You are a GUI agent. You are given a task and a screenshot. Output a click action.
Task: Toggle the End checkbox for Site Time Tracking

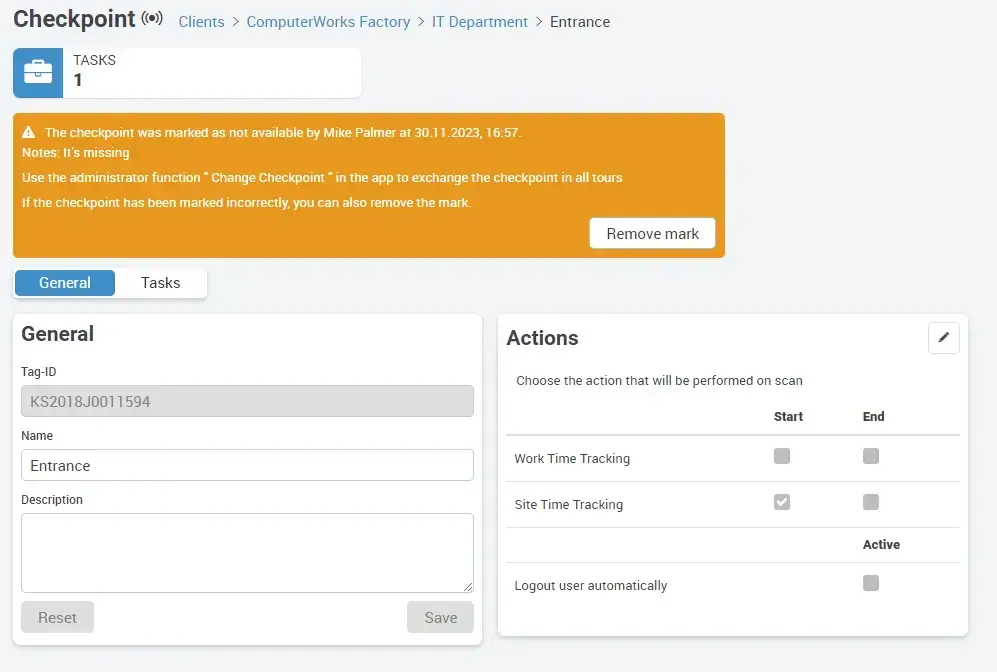870,501
